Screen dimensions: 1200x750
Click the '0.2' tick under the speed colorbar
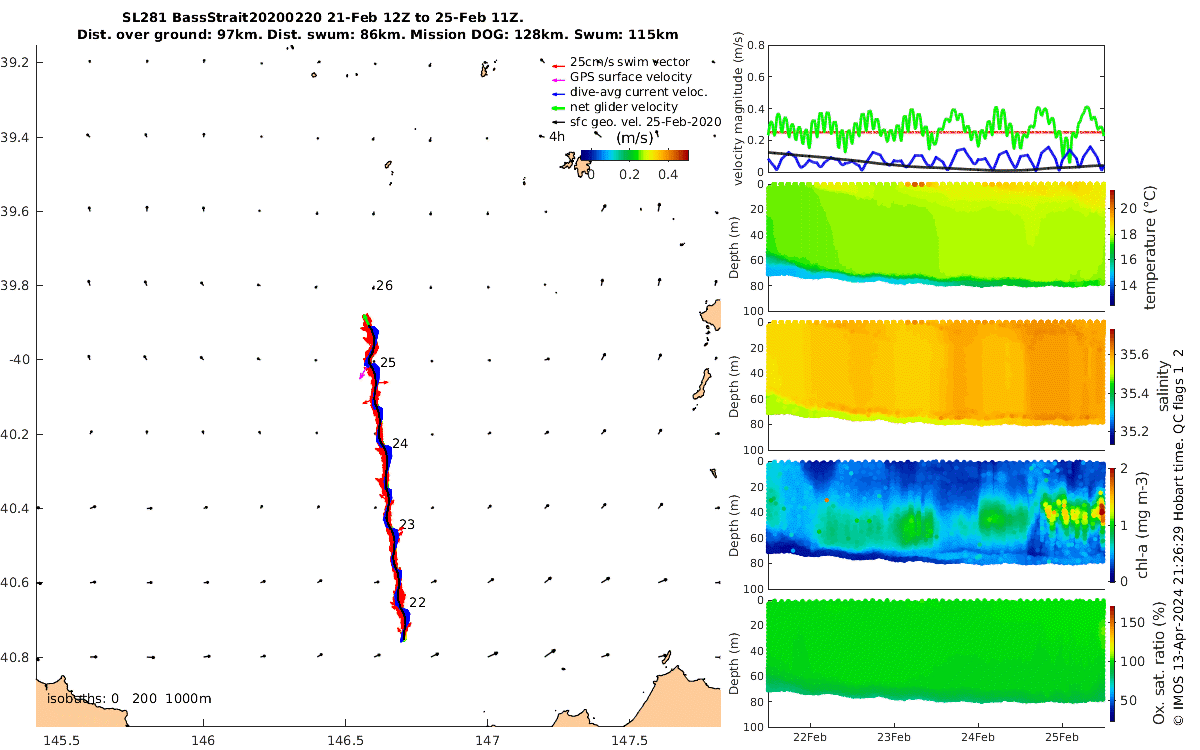[x=628, y=173]
